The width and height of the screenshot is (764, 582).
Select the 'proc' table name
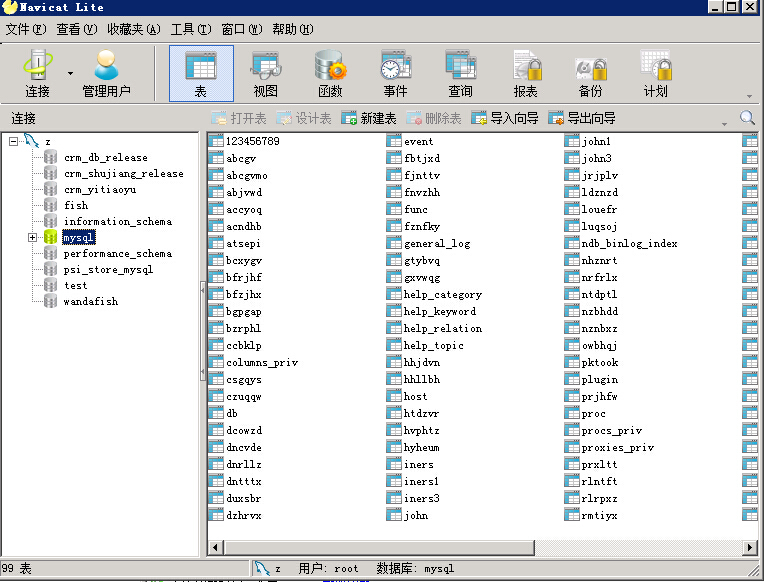(x=593, y=413)
